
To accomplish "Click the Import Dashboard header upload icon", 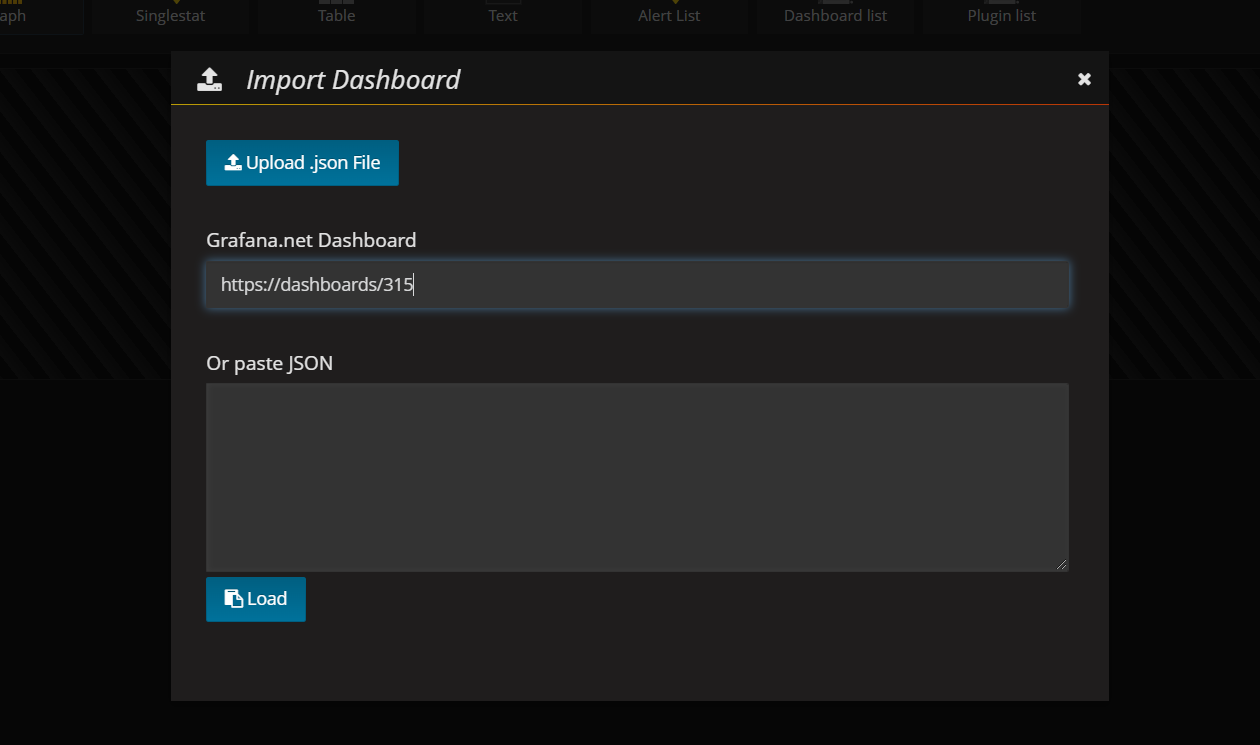I will click(209, 79).
